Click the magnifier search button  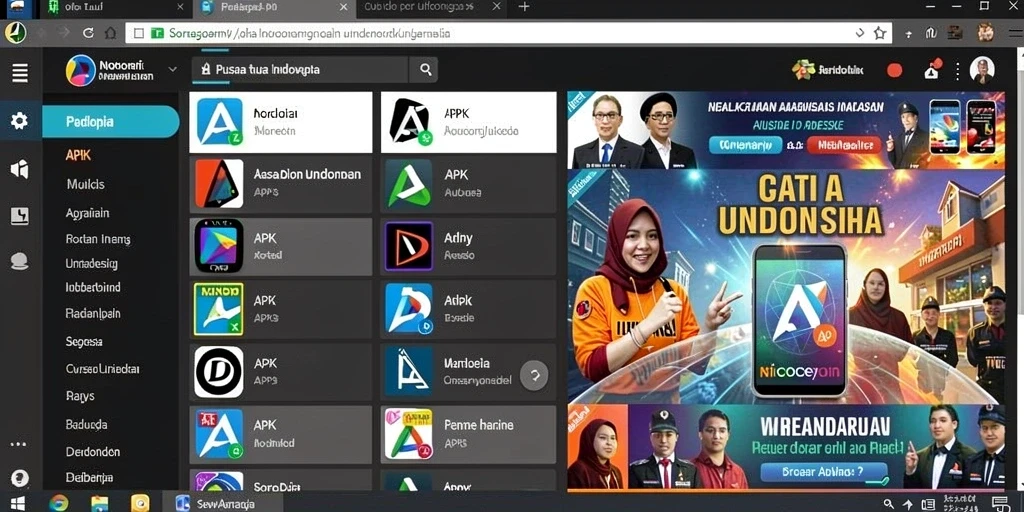click(x=425, y=69)
